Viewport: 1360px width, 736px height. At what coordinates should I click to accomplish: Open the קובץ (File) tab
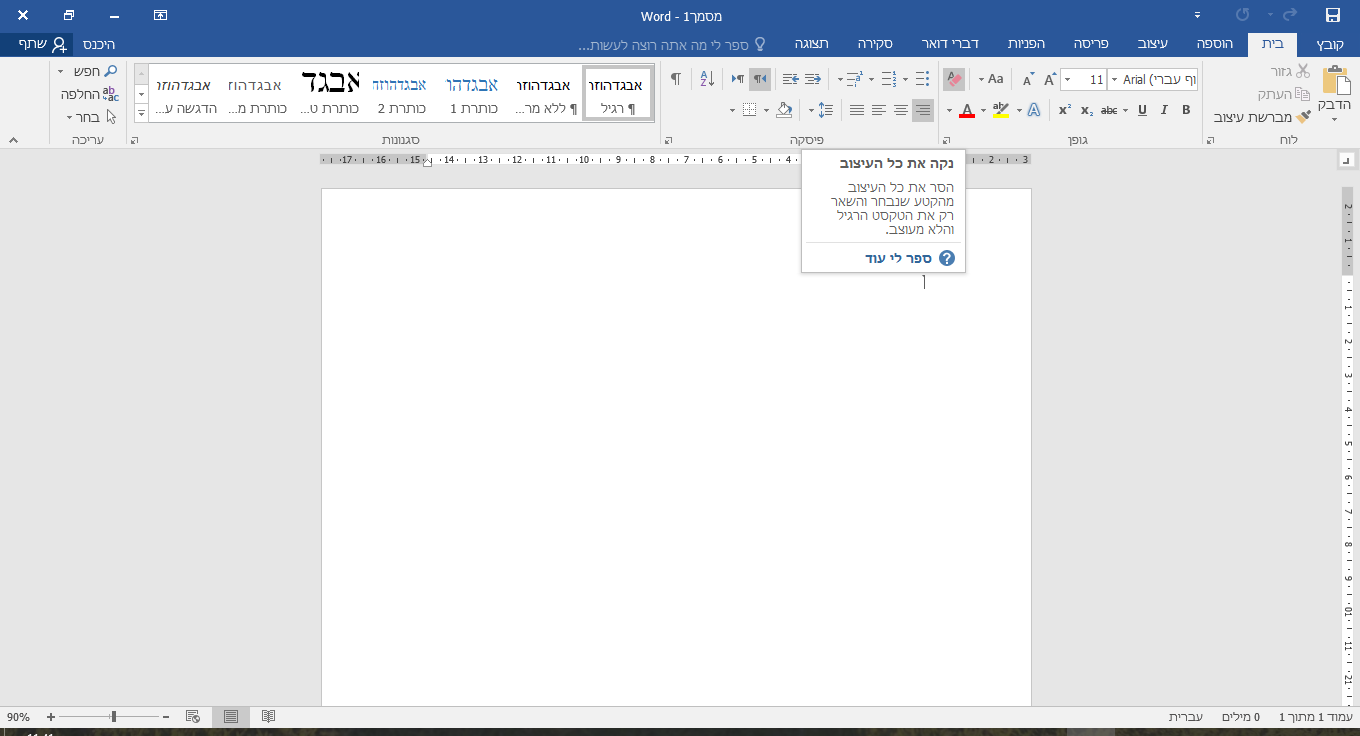click(1330, 44)
